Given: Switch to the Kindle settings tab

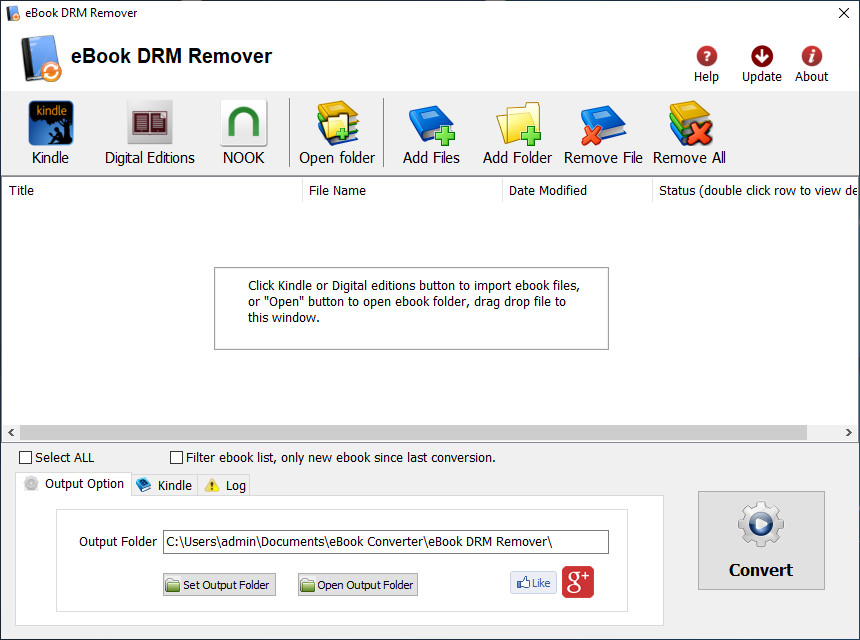Looking at the screenshot, I should click(165, 485).
